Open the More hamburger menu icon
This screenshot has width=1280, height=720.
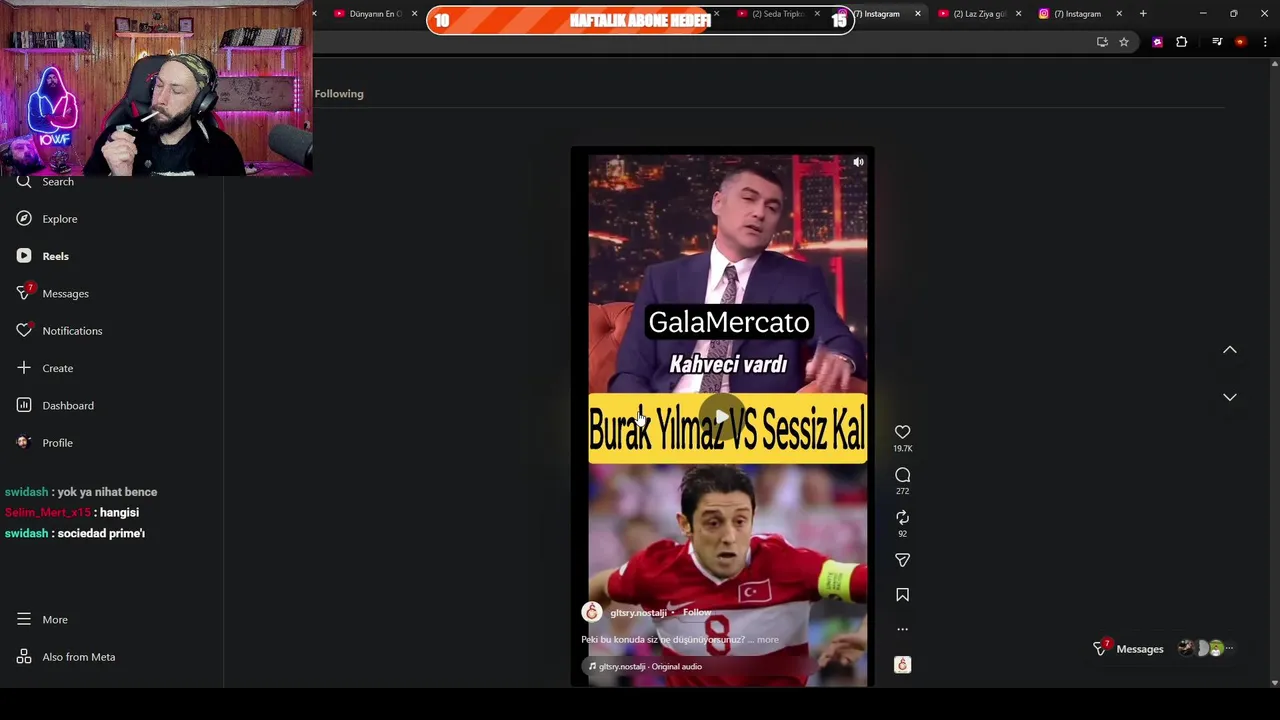tap(24, 620)
